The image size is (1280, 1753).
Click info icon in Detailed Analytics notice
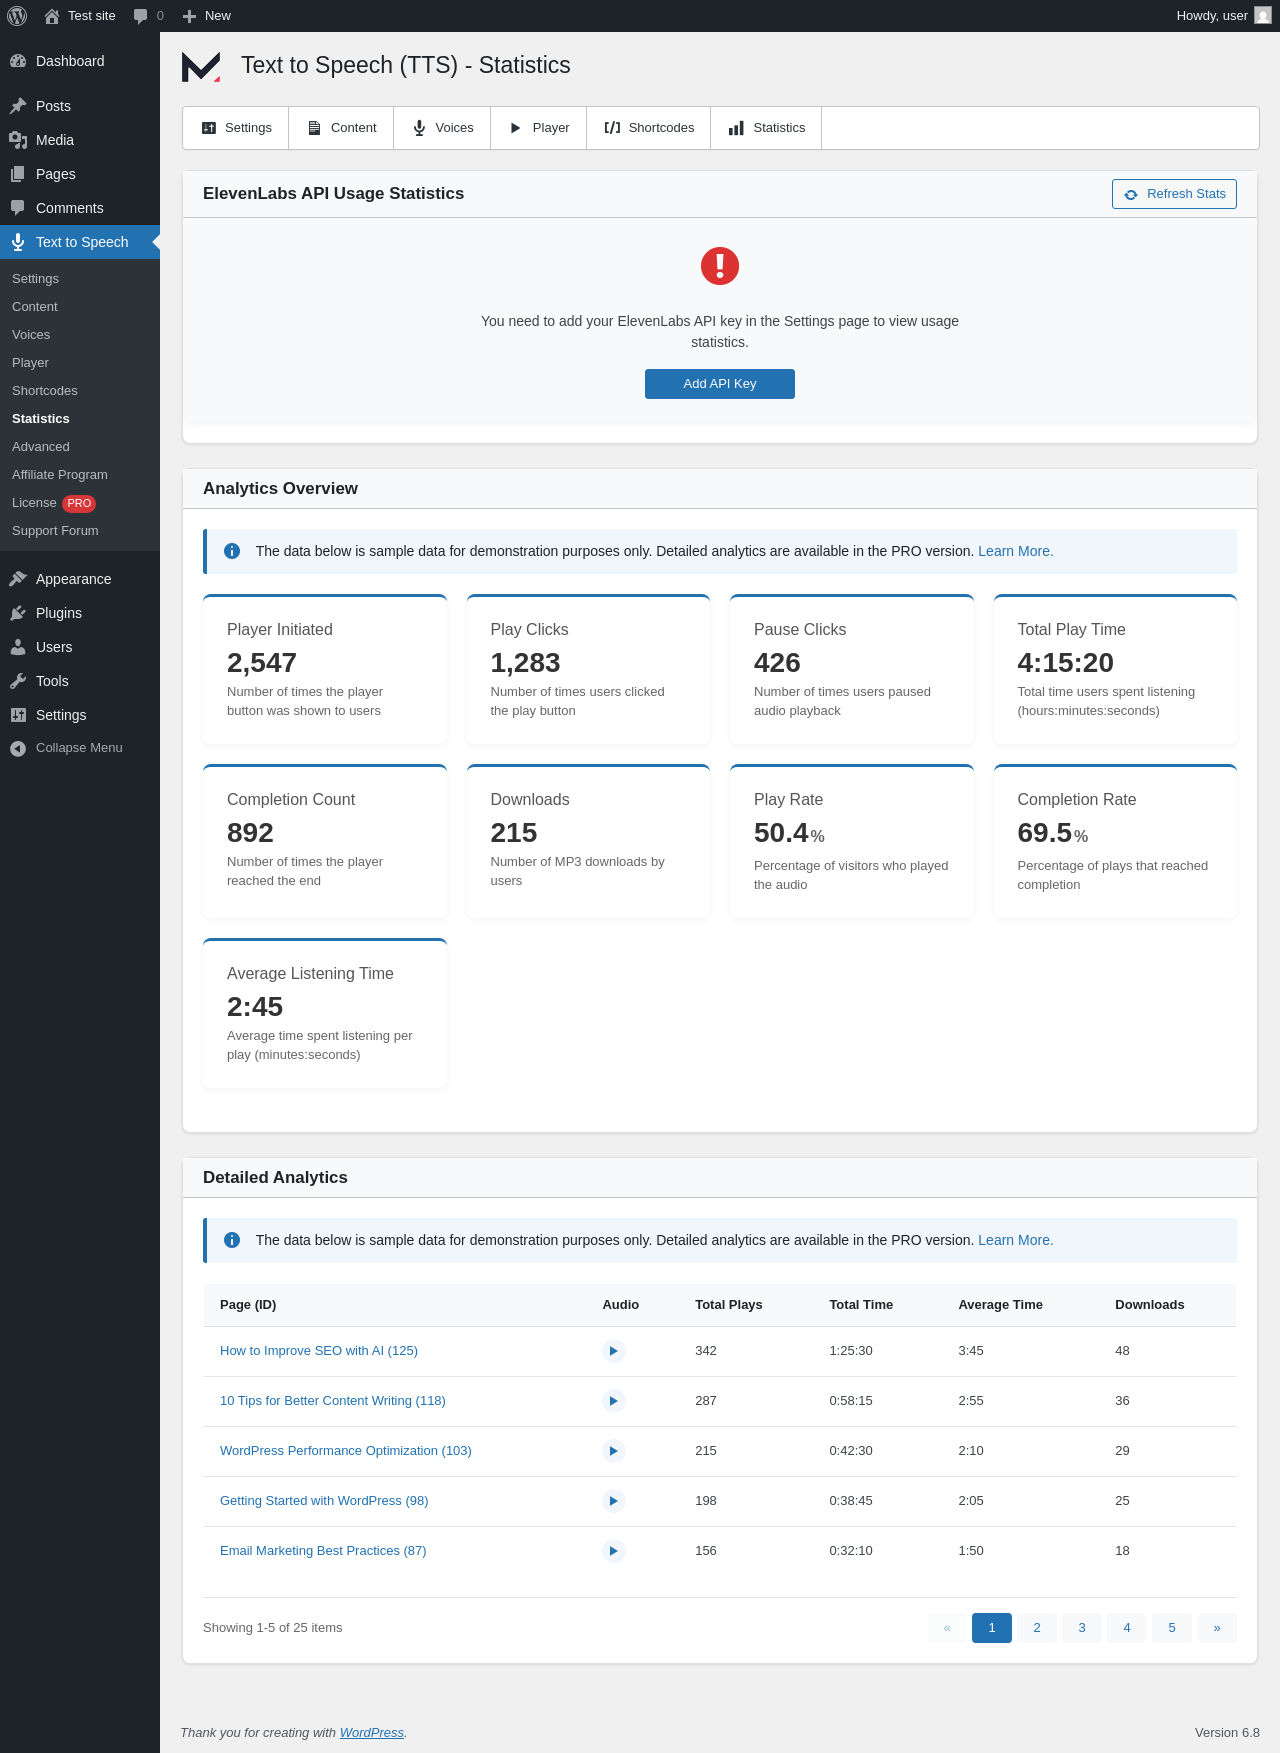tap(232, 1240)
